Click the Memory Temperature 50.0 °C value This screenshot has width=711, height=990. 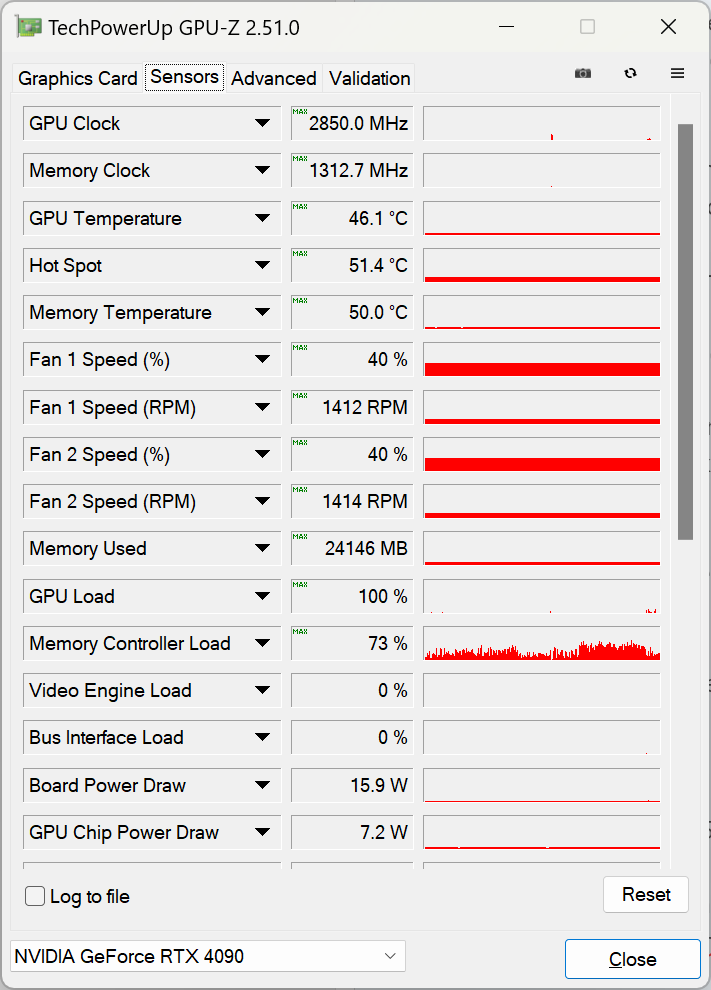point(352,313)
